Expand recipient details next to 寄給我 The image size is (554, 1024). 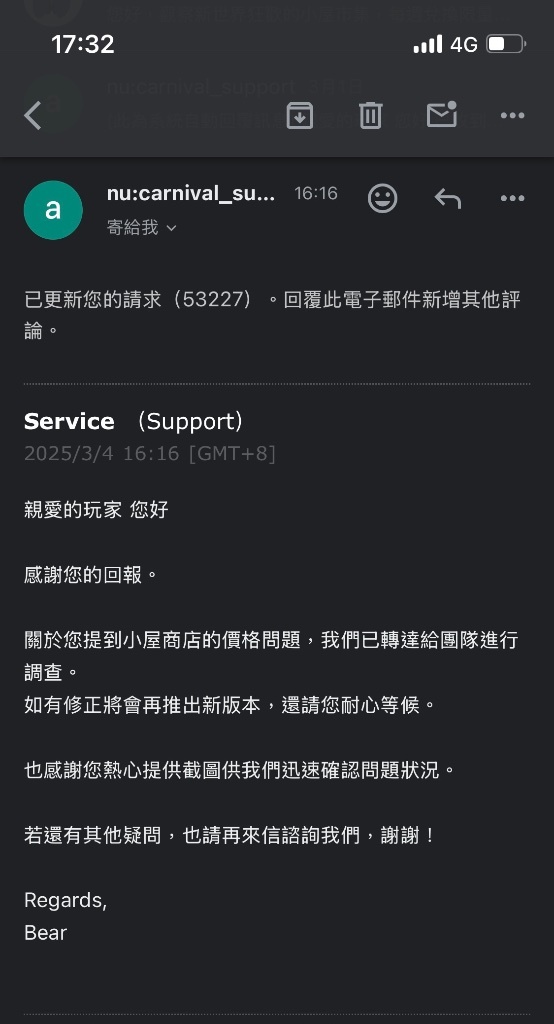point(171,228)
